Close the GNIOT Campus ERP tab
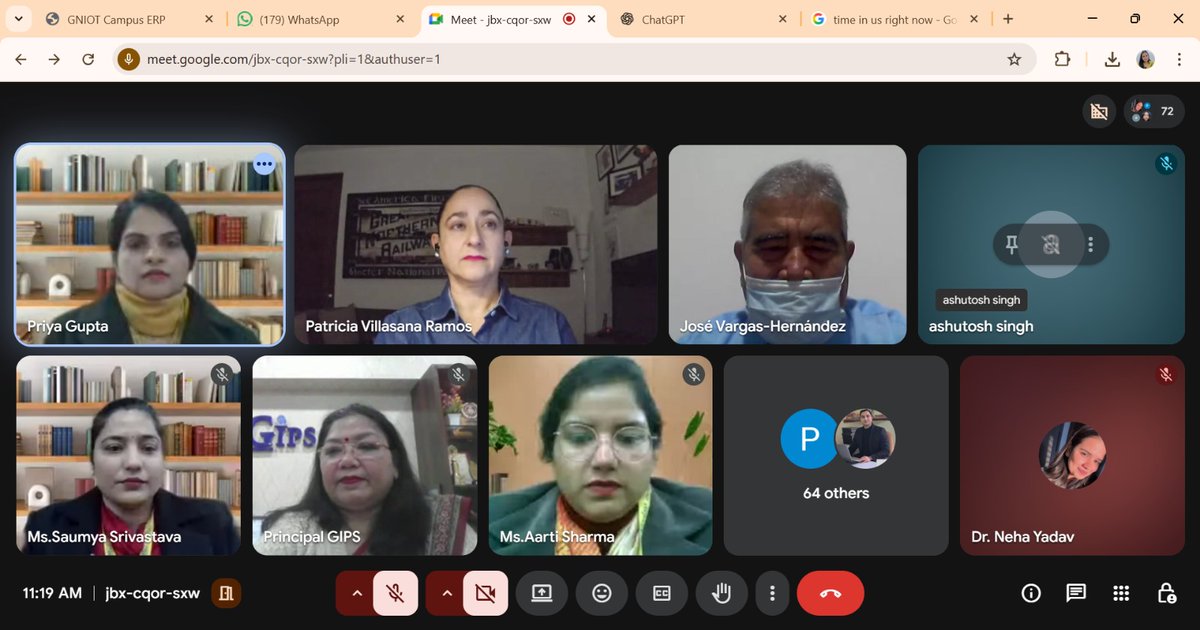1200x630 pixels. coord(208,19)
